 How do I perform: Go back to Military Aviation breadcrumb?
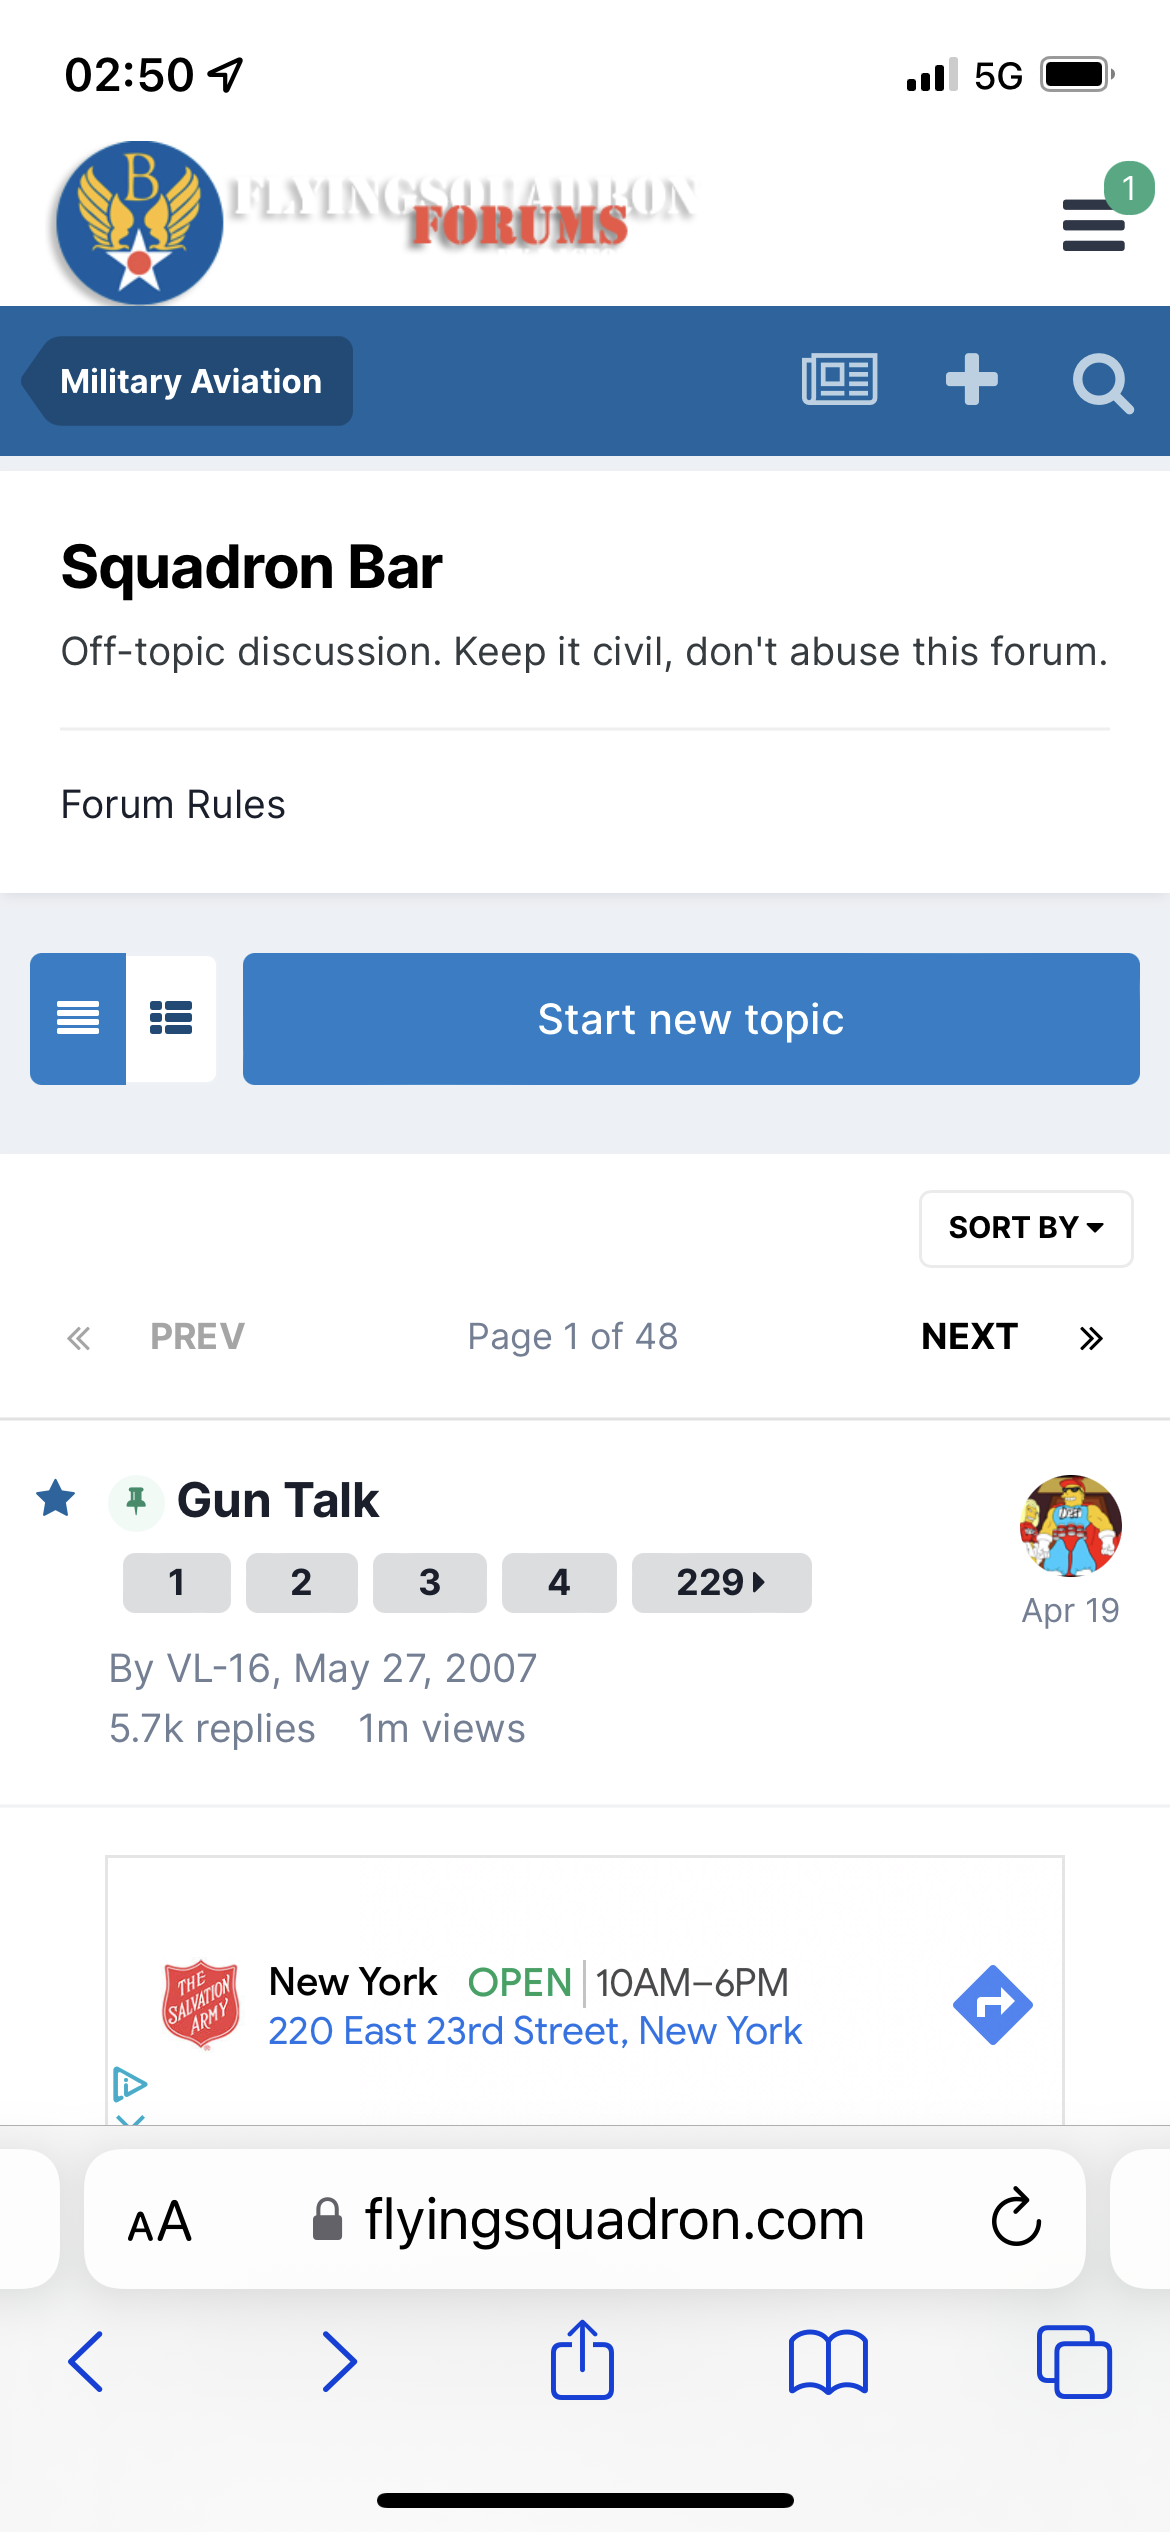point(190,381)
